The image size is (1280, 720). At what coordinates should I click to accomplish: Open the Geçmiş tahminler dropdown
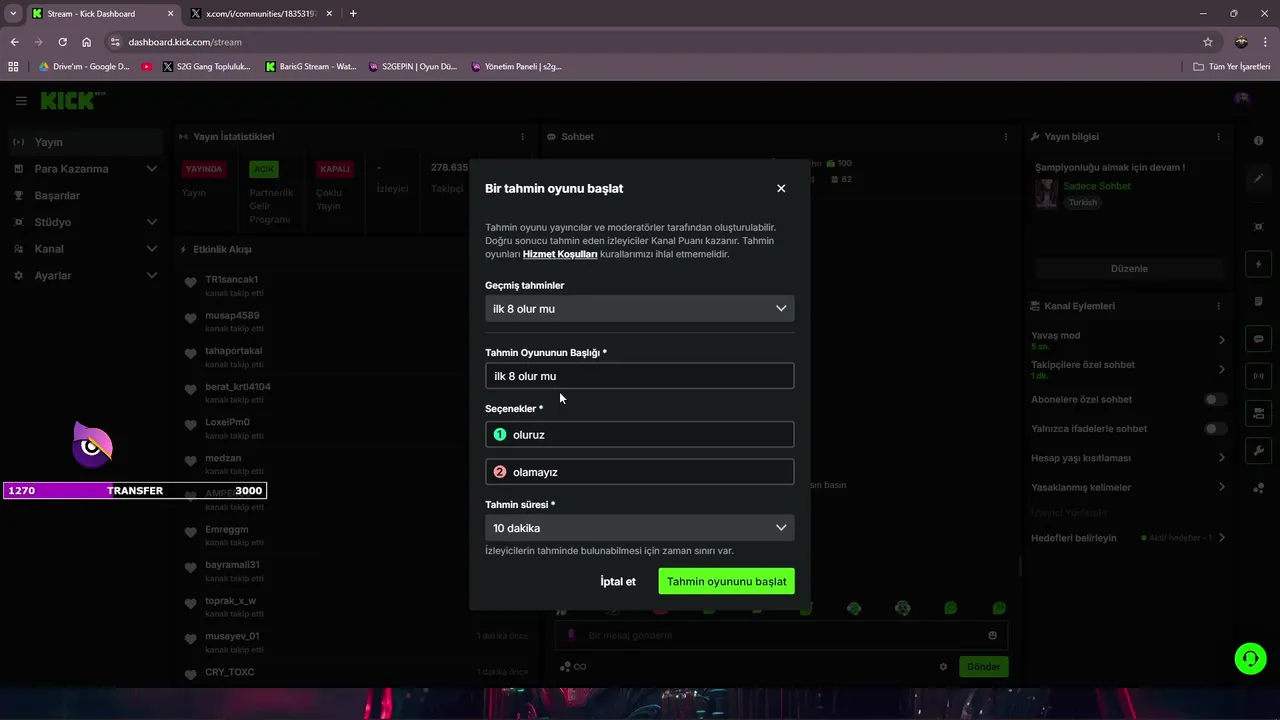pyautogui.click(x=640, y=308)
